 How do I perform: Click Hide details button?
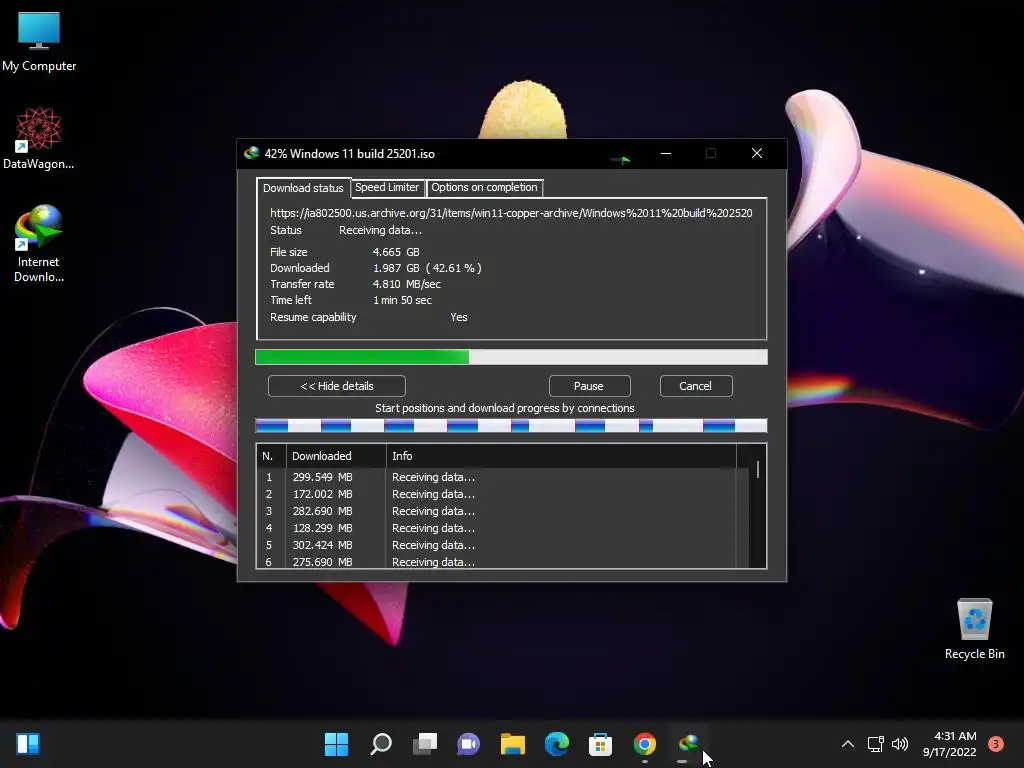(337, 386)
